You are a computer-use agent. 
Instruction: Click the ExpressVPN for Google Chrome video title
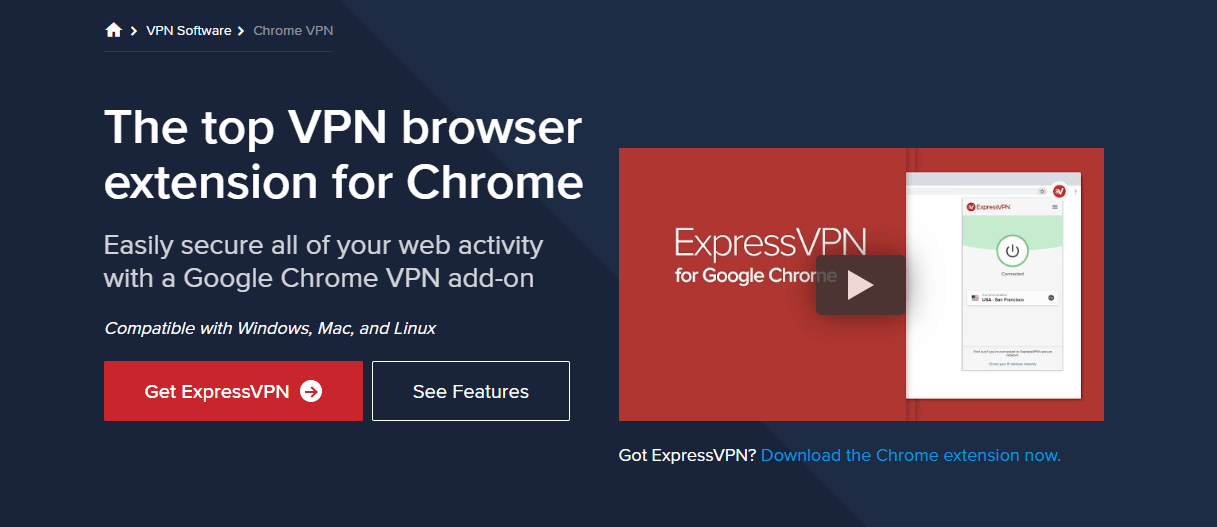(770, 256)
